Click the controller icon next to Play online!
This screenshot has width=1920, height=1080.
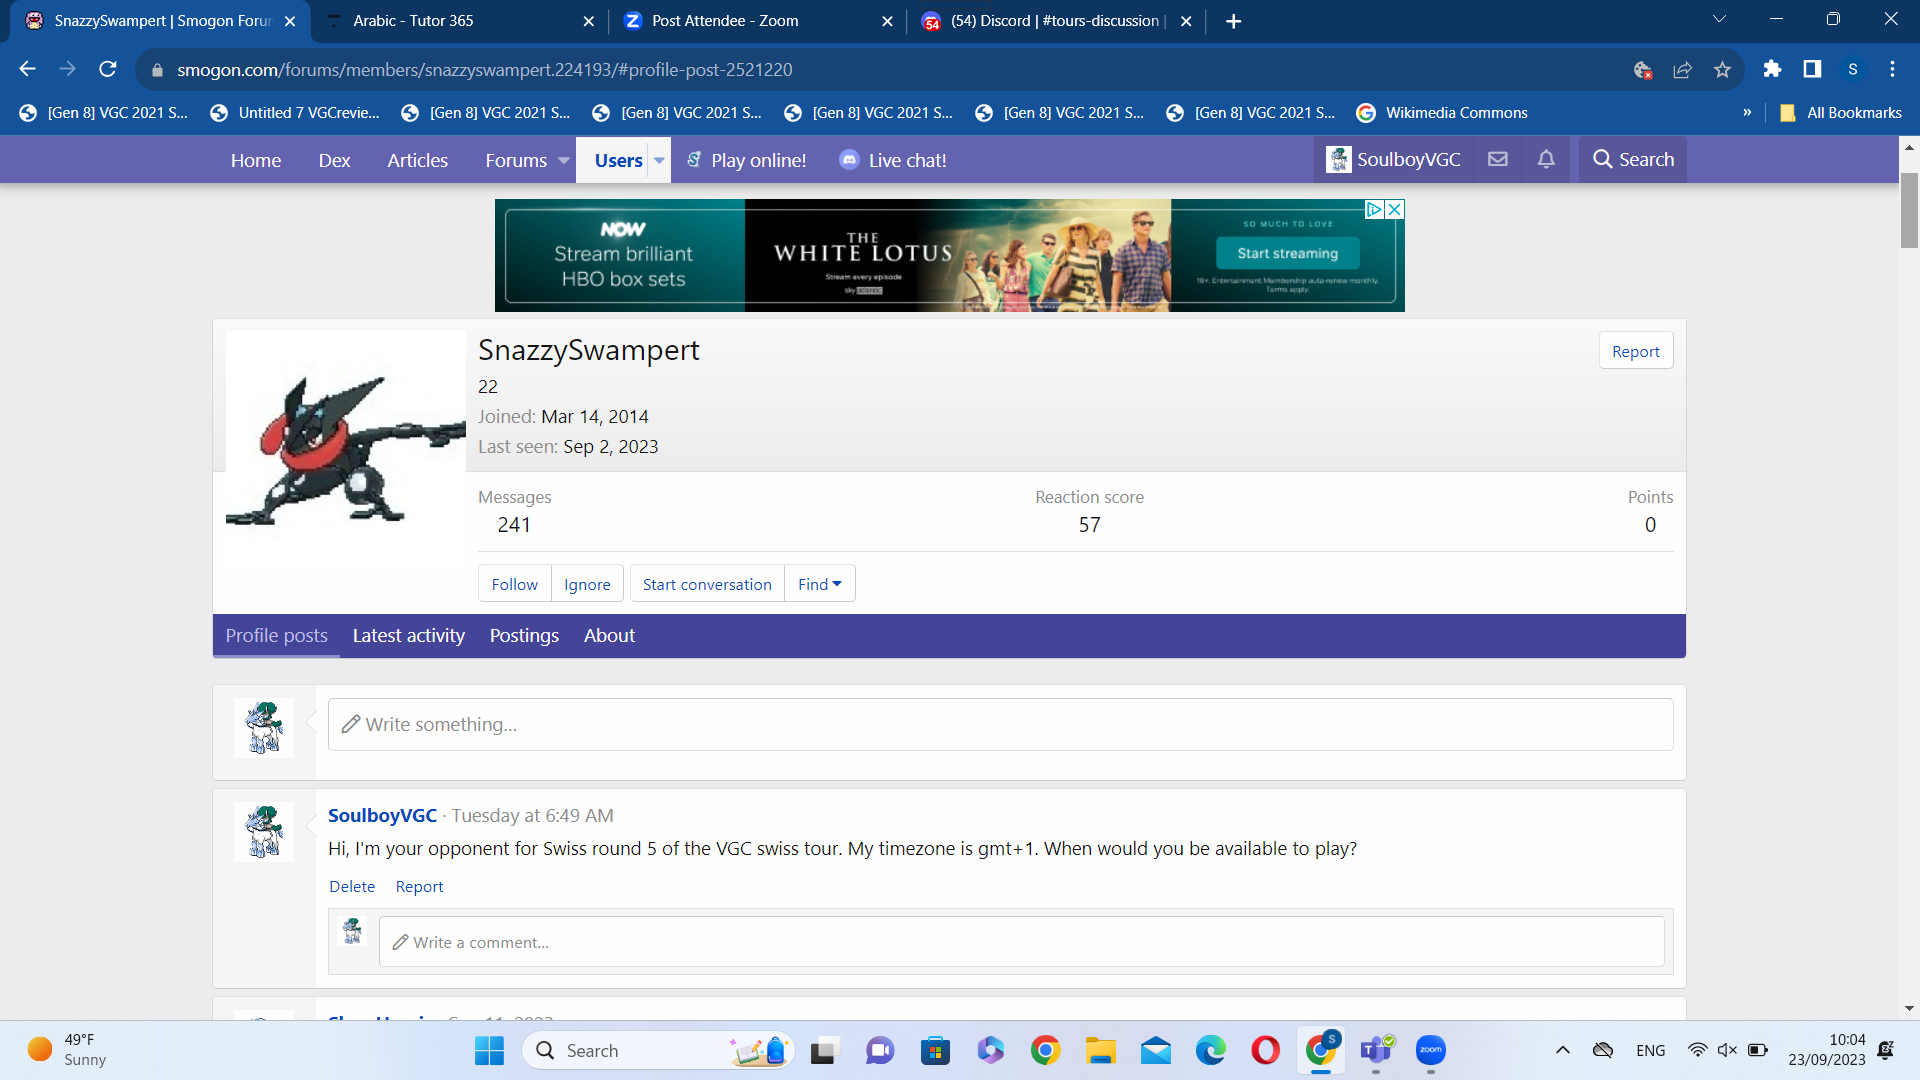click(x=692, y=159)
